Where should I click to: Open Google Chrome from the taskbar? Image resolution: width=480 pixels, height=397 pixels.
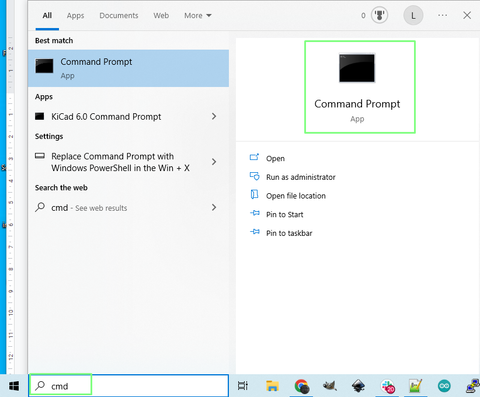[302, 386]
